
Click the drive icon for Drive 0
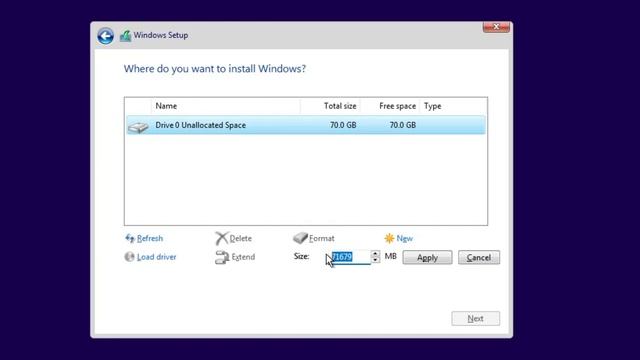point(138,127)
